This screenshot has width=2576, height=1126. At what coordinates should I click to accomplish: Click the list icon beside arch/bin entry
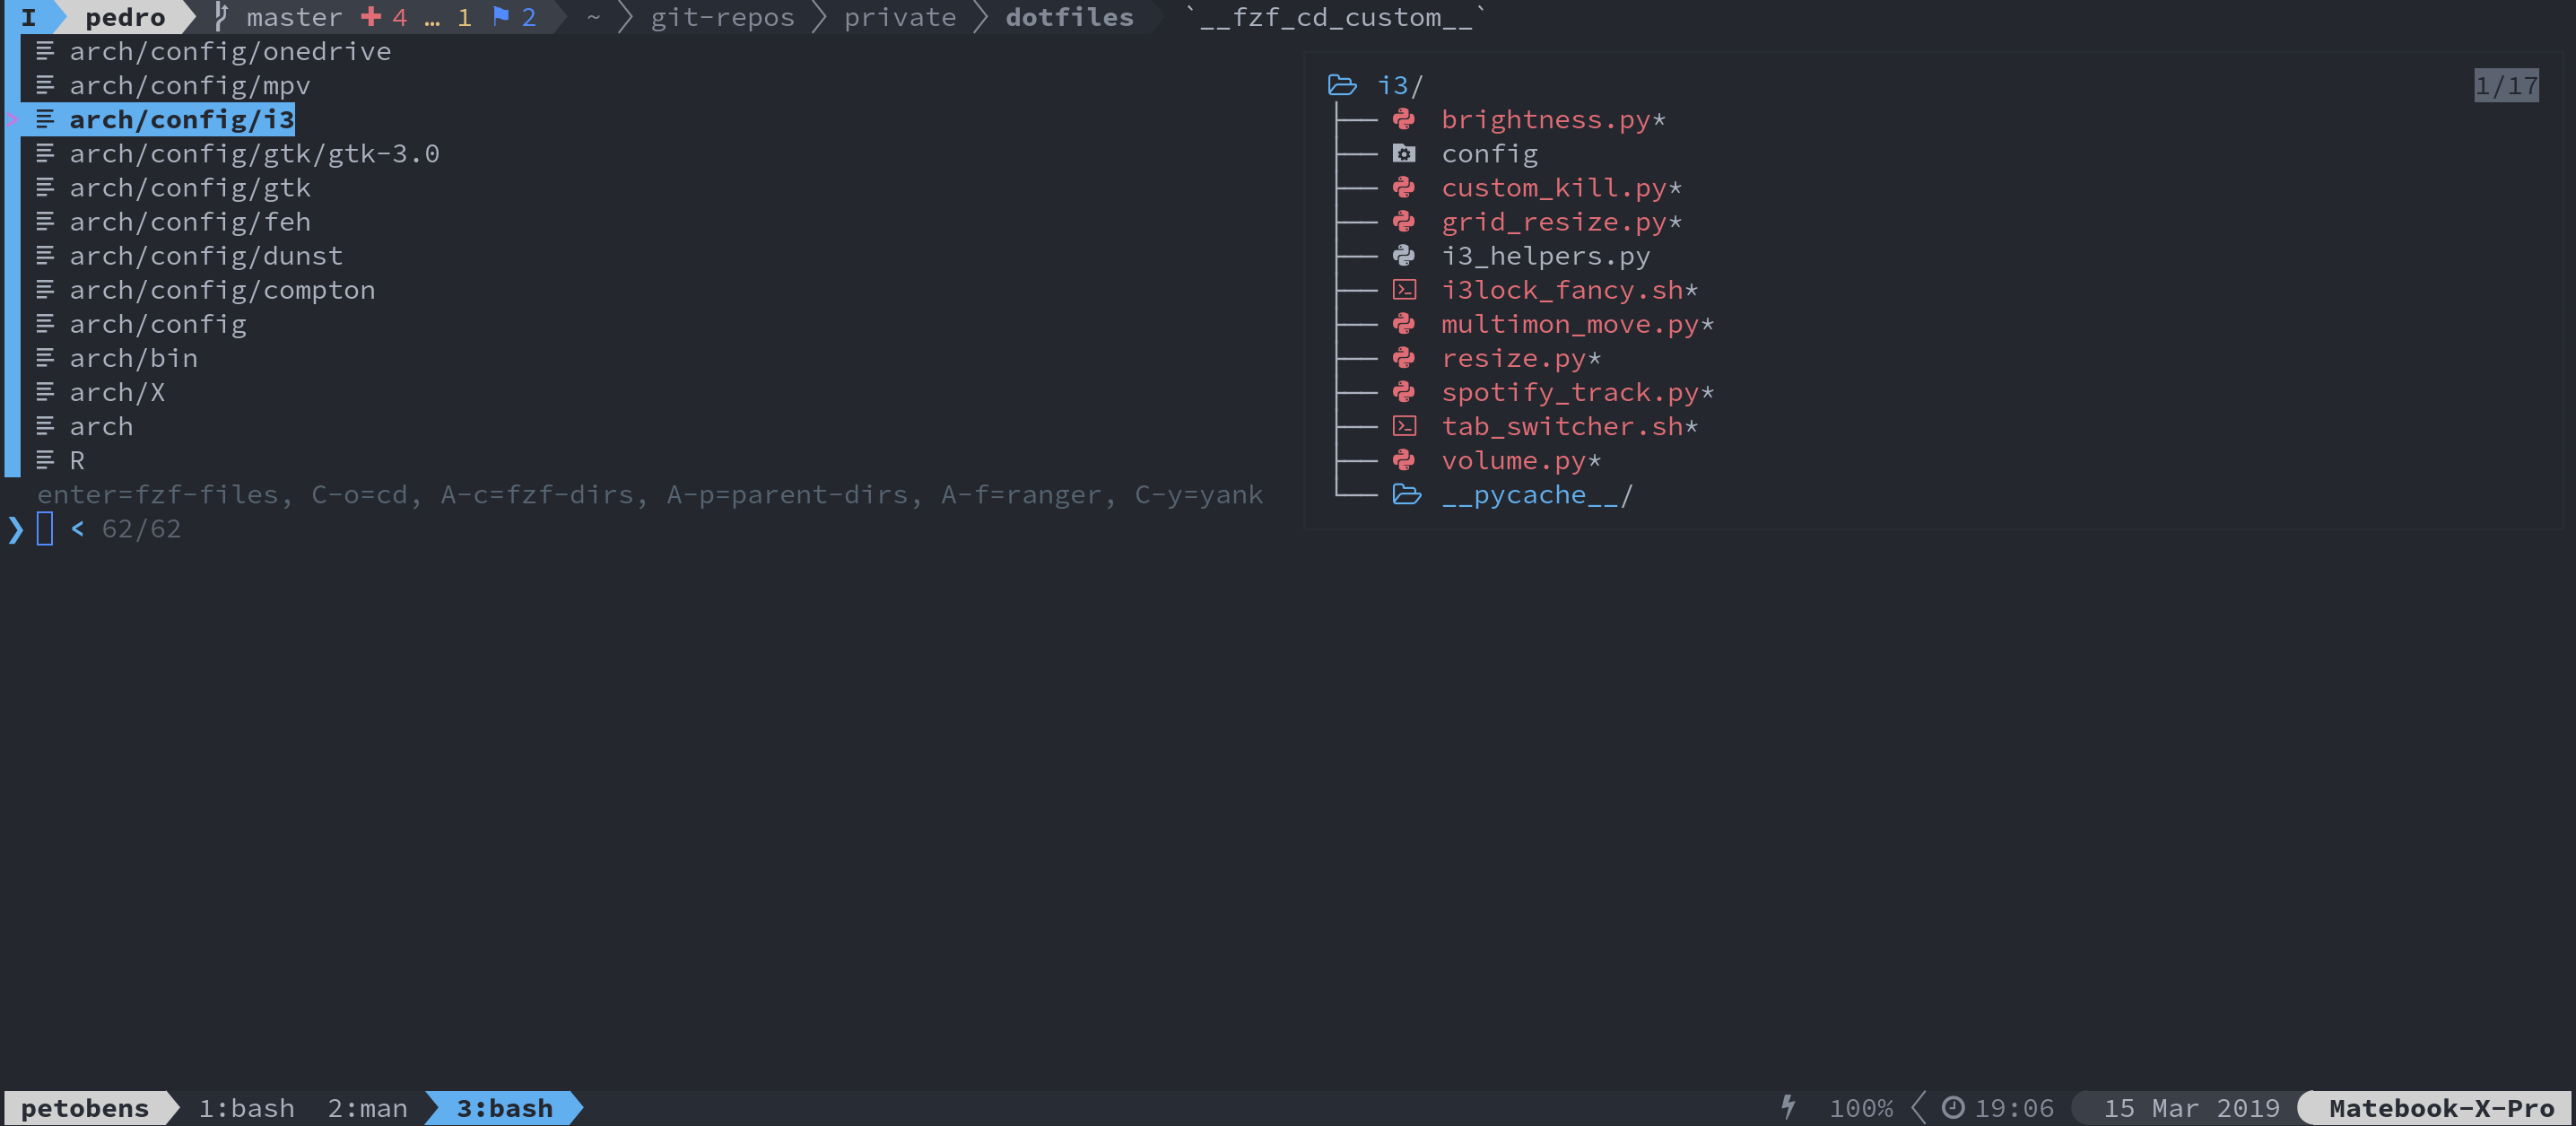44,357
